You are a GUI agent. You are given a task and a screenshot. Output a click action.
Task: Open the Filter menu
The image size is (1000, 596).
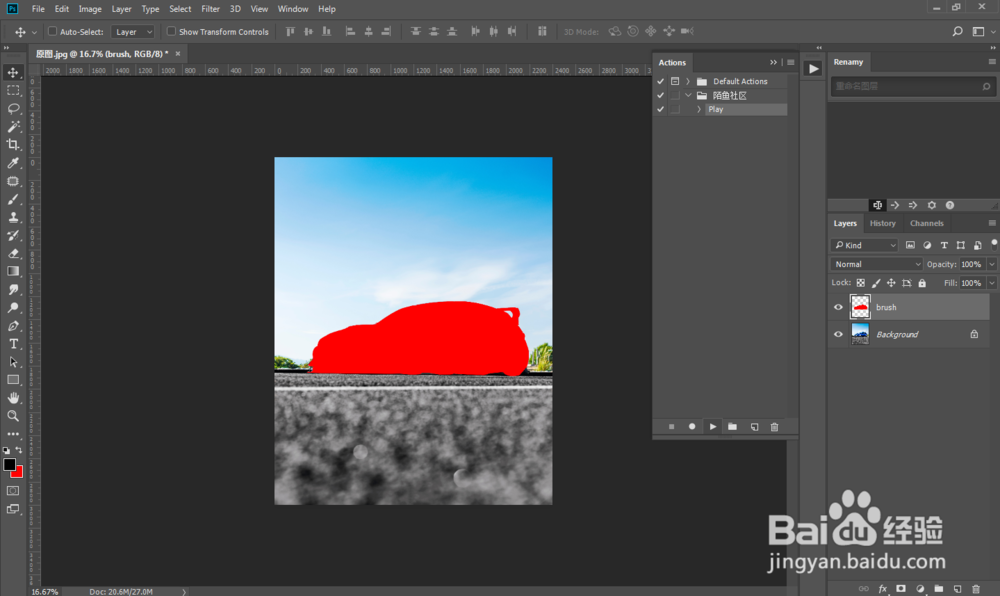click(x=210, y=9)
